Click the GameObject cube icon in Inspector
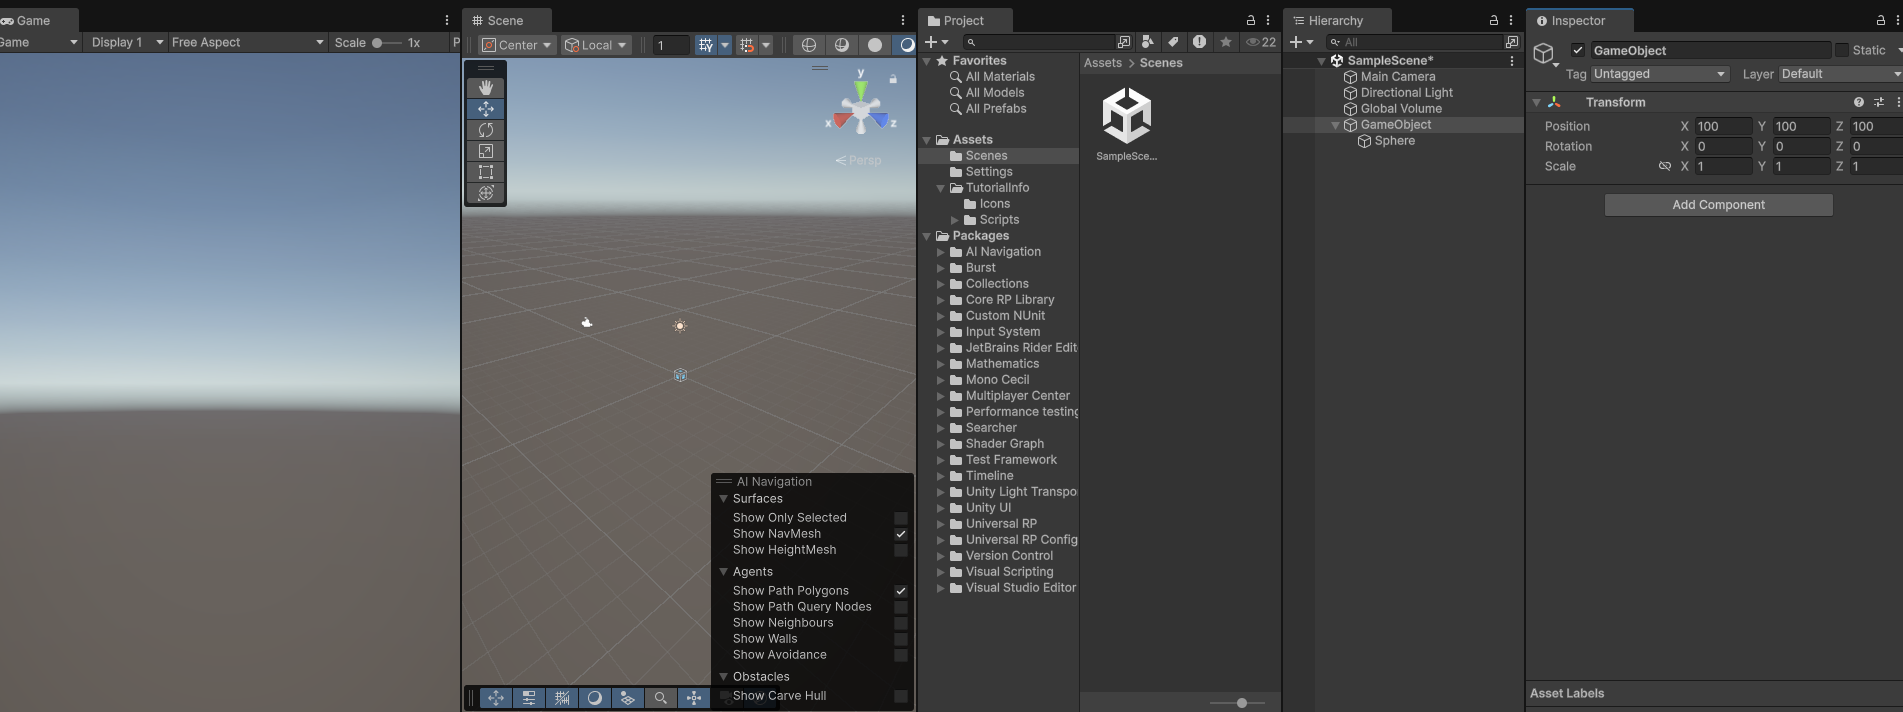 [x=1545, y=52]
